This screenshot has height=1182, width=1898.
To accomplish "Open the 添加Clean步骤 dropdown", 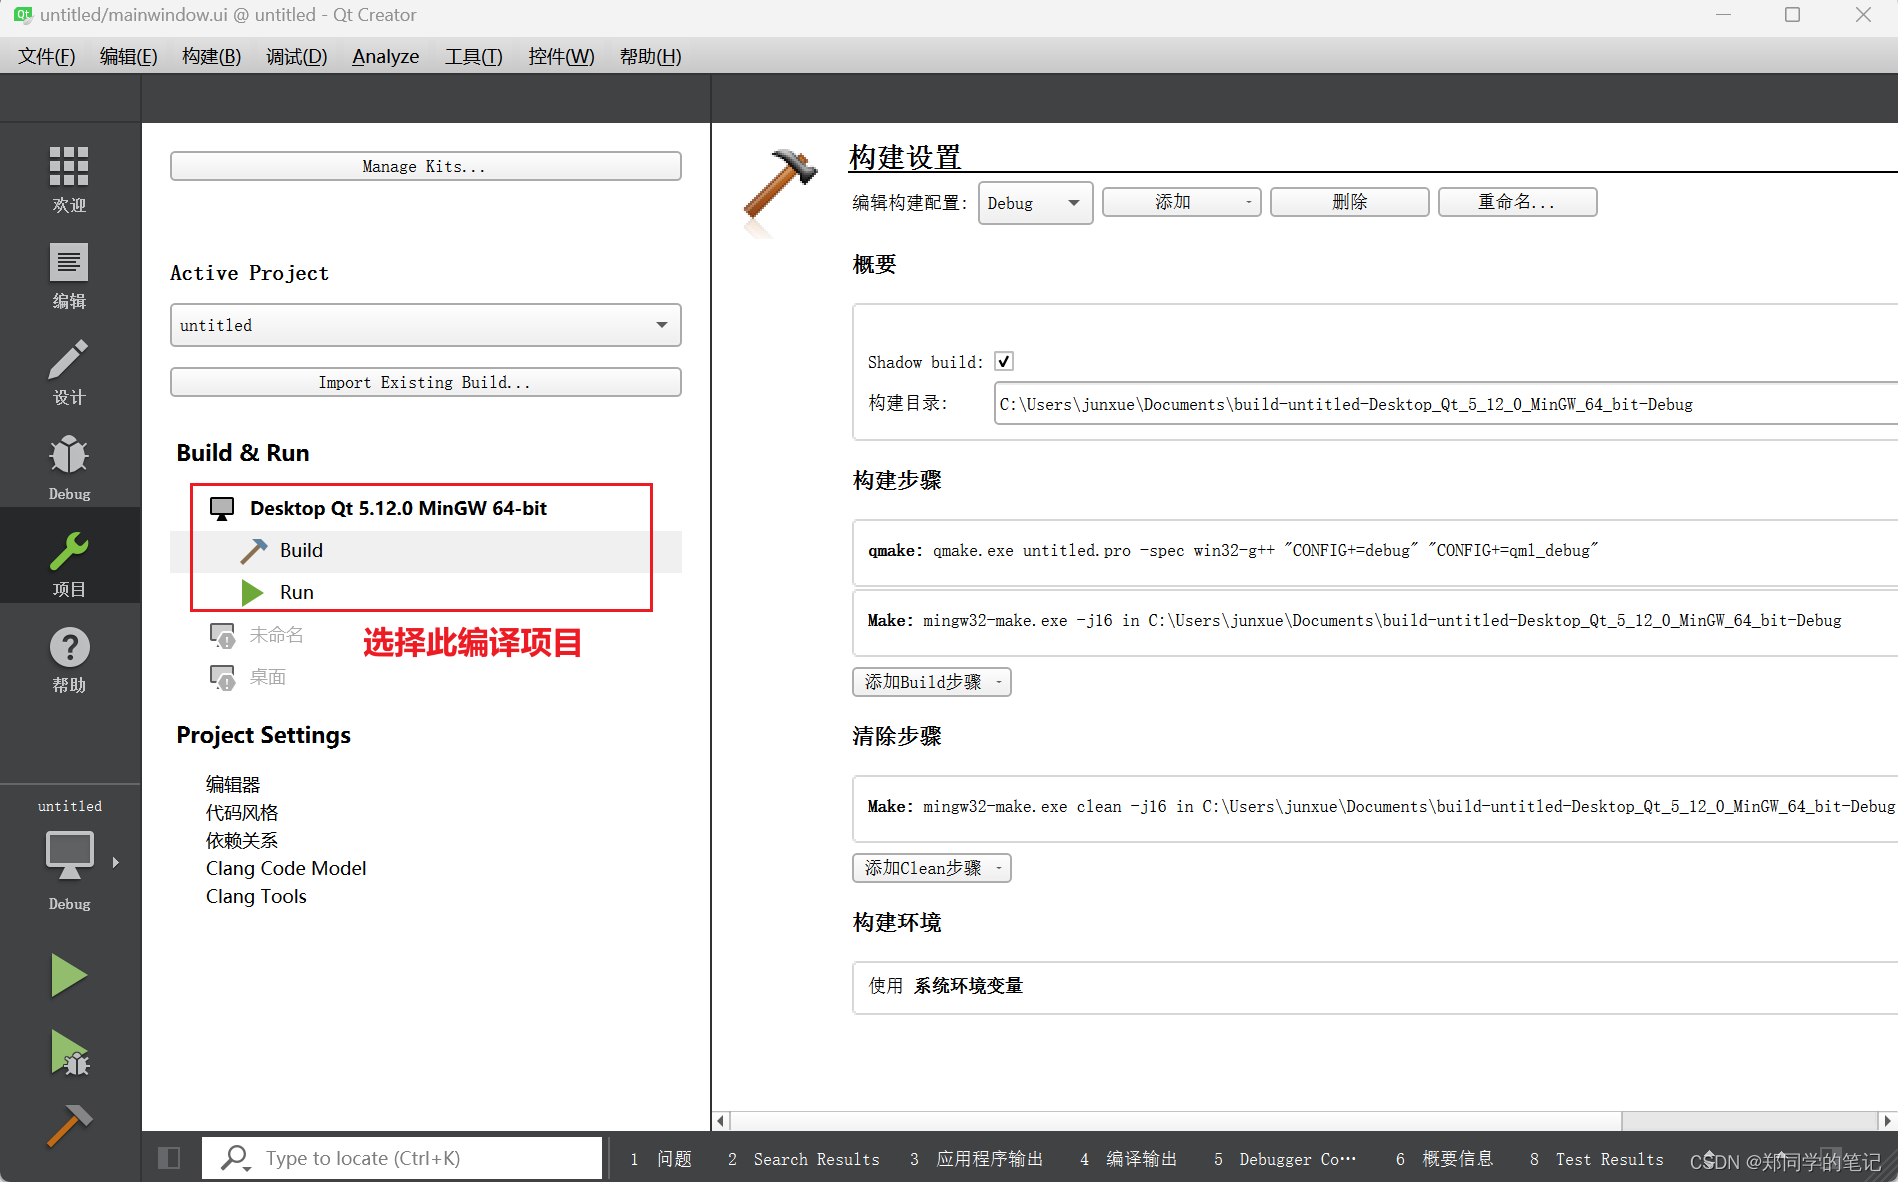I will click(x=931, y=868).
